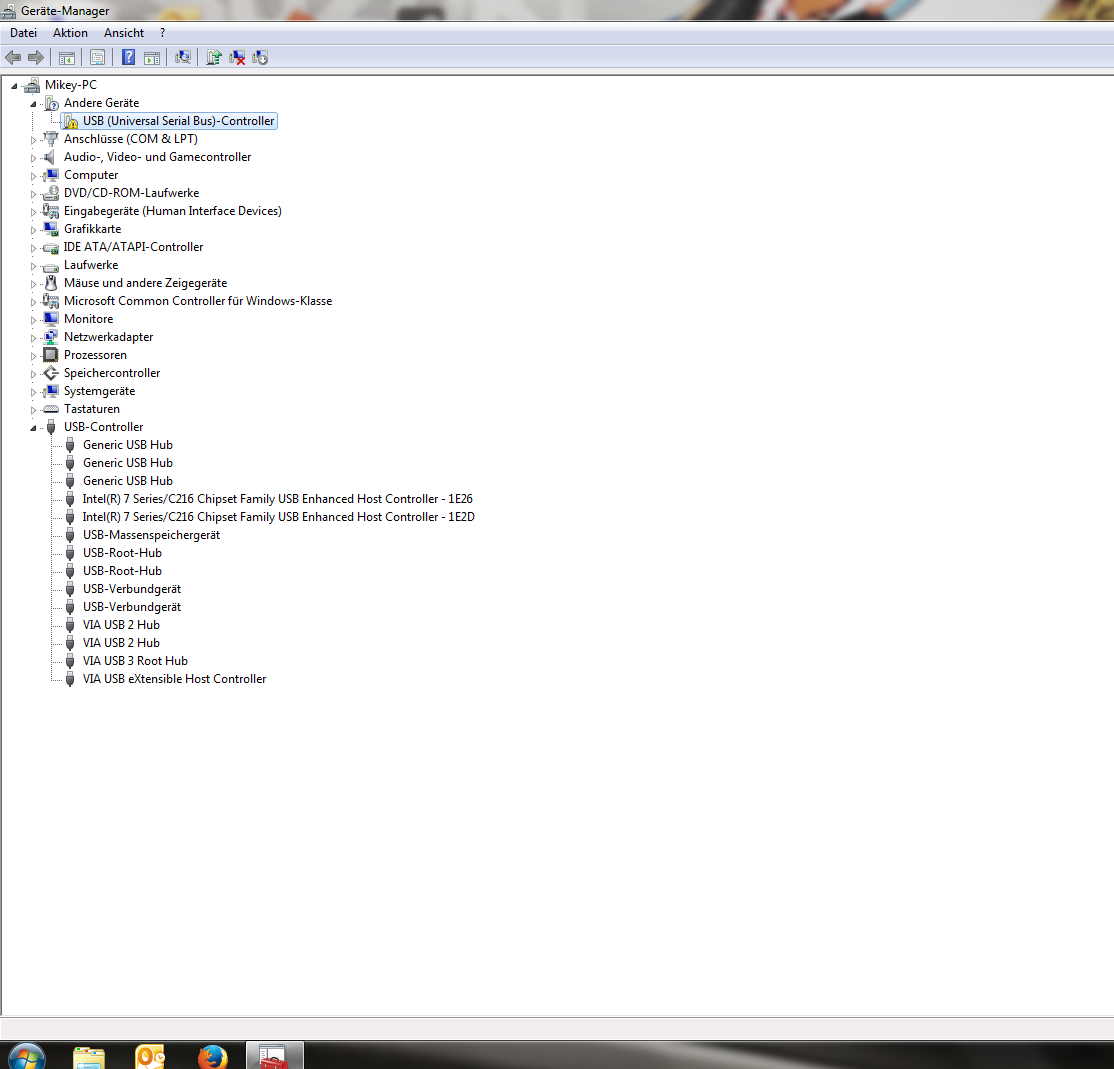Select VIA USB eXtensible Host Controller
The image size is (1114, 1069).
pyautogui.click(x=174, y=678)
